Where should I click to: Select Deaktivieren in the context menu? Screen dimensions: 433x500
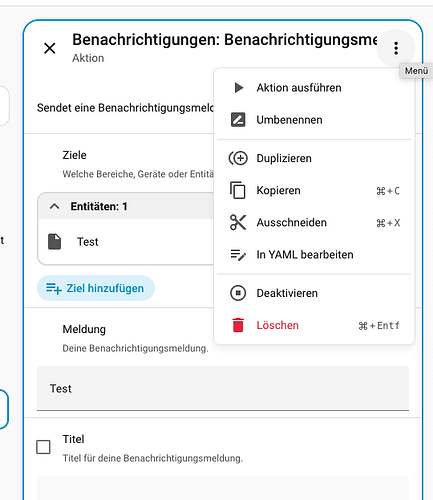click(x=314, y=293)
